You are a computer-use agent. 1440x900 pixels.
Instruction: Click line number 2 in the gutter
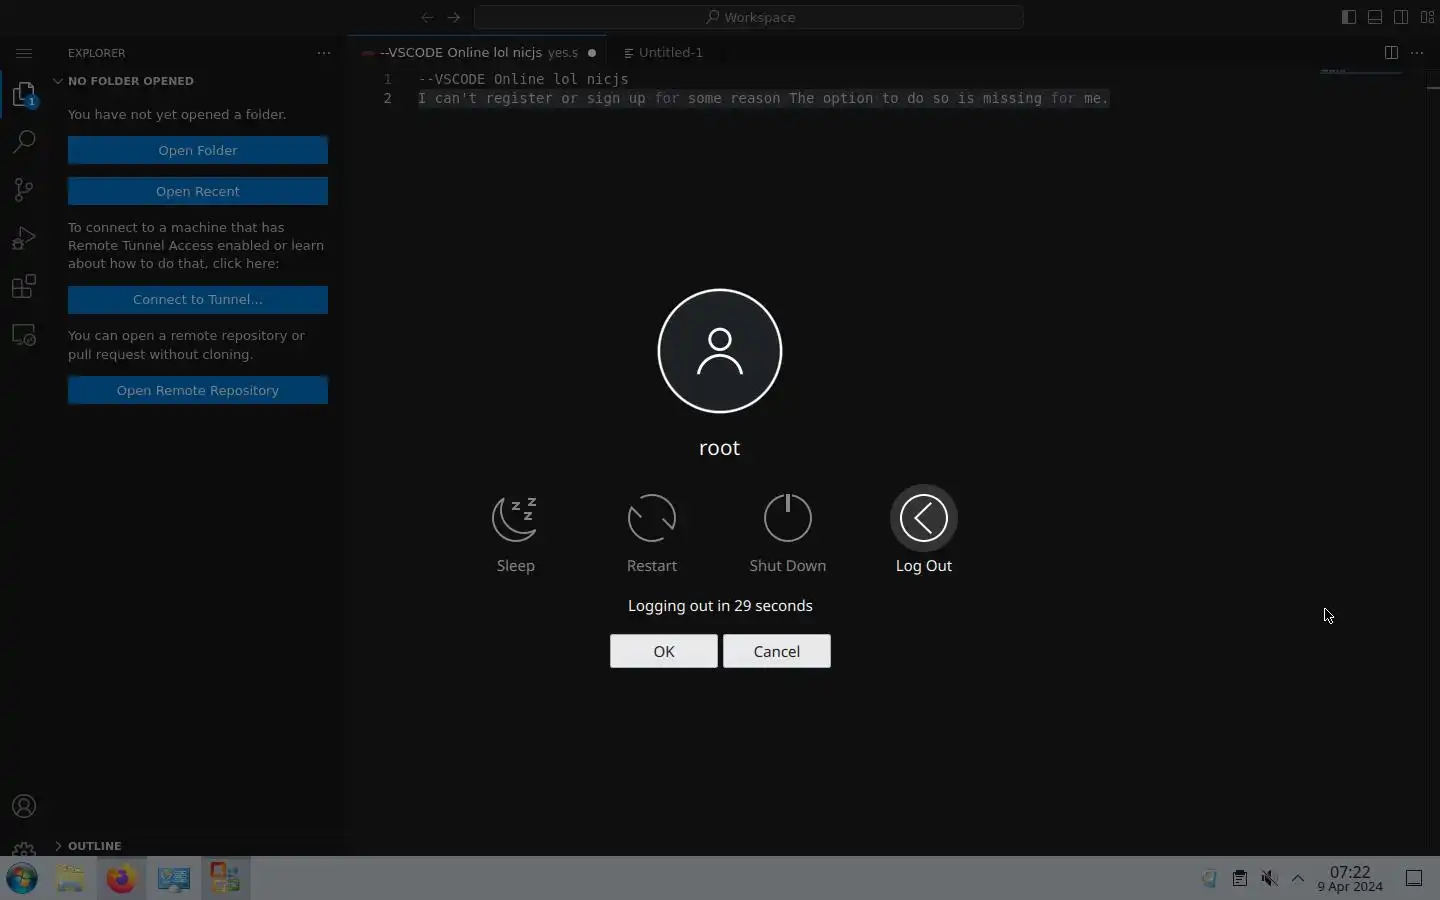388,98
